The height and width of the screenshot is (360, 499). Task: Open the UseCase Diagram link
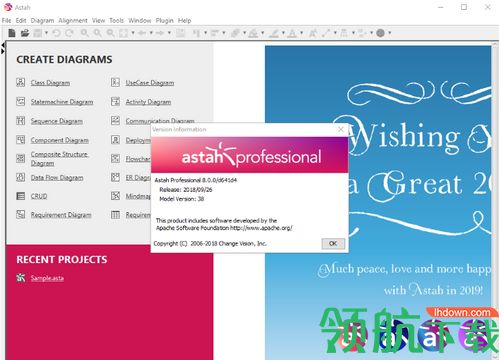click(x=150, y=83)
